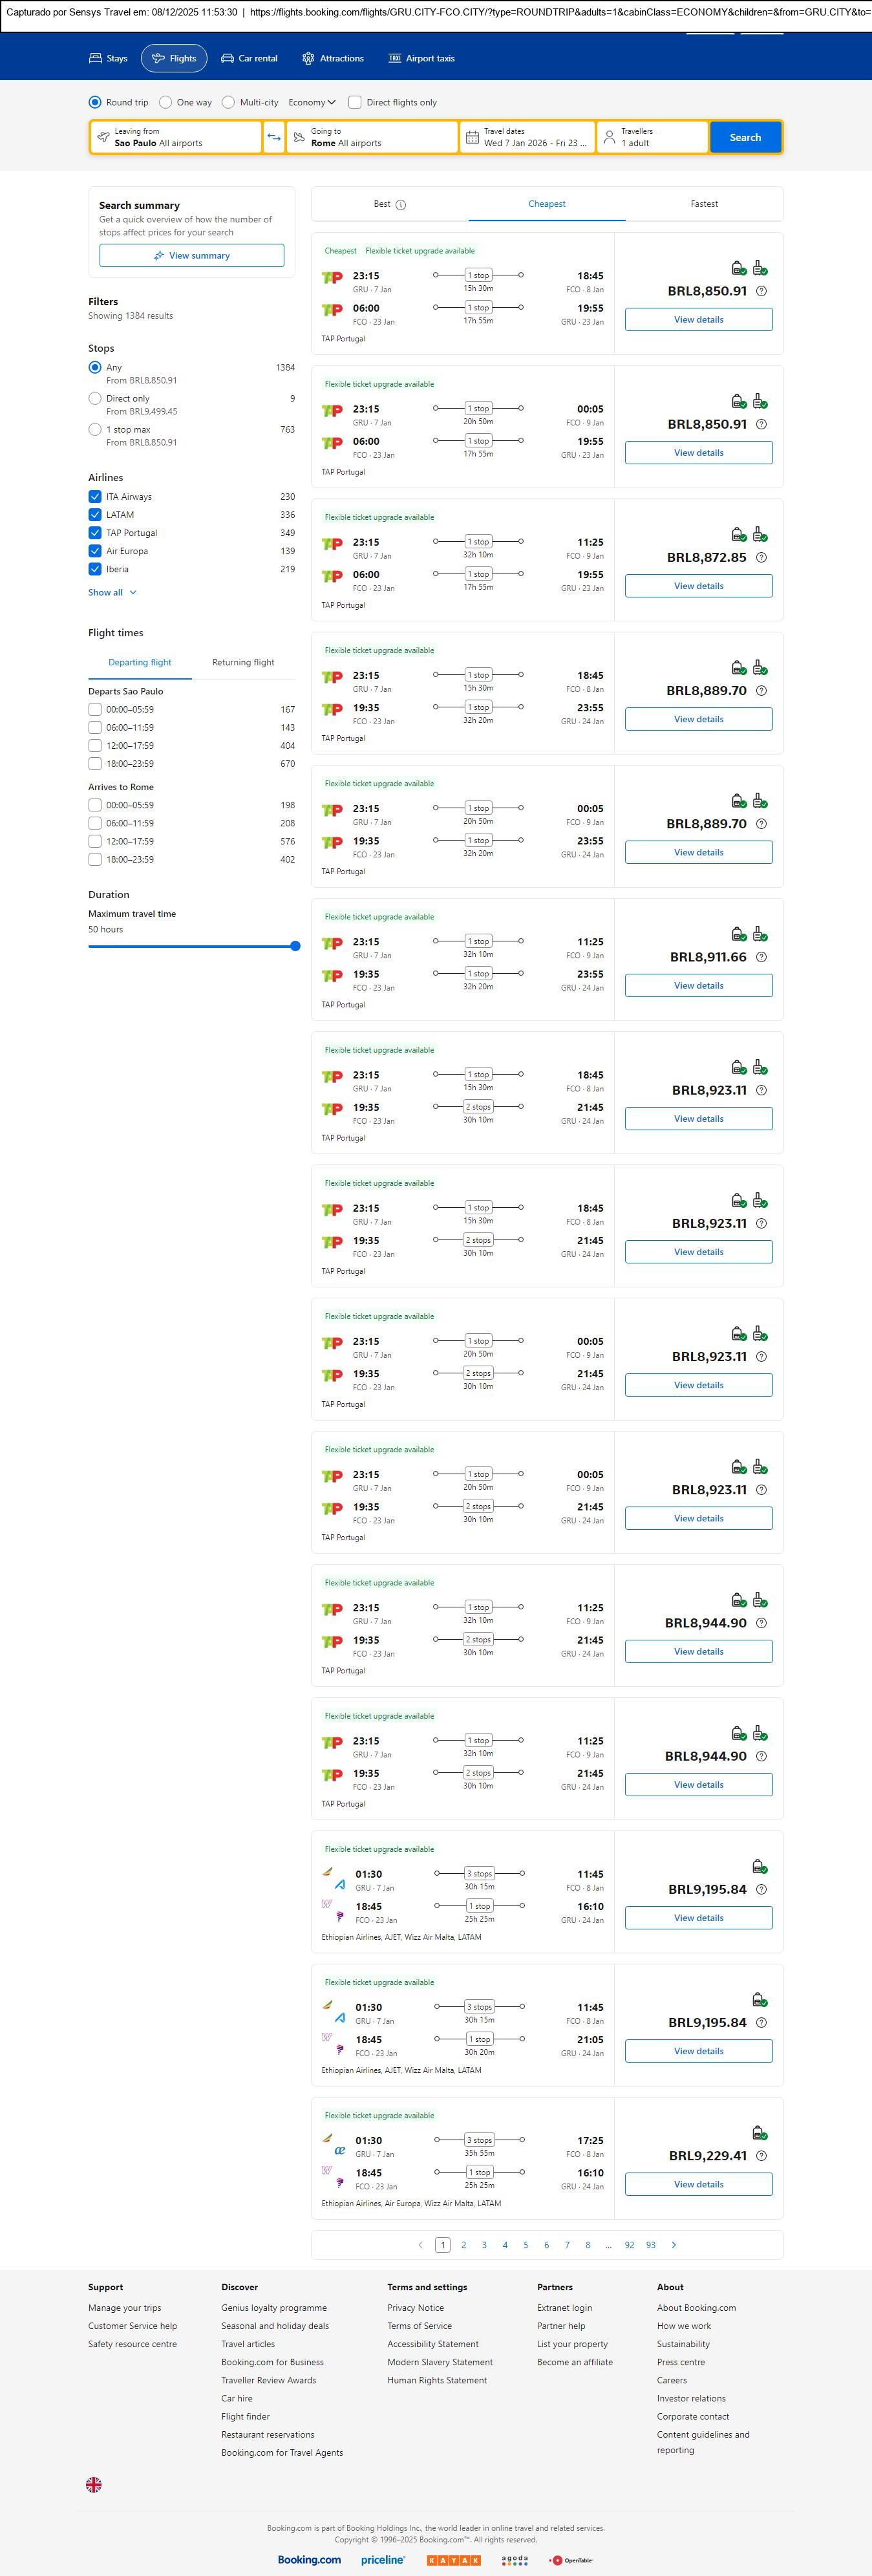The width and height of the screenshot is (872, 2576).
Task: Click the View summary button
Action: click(x=191, y=256)
